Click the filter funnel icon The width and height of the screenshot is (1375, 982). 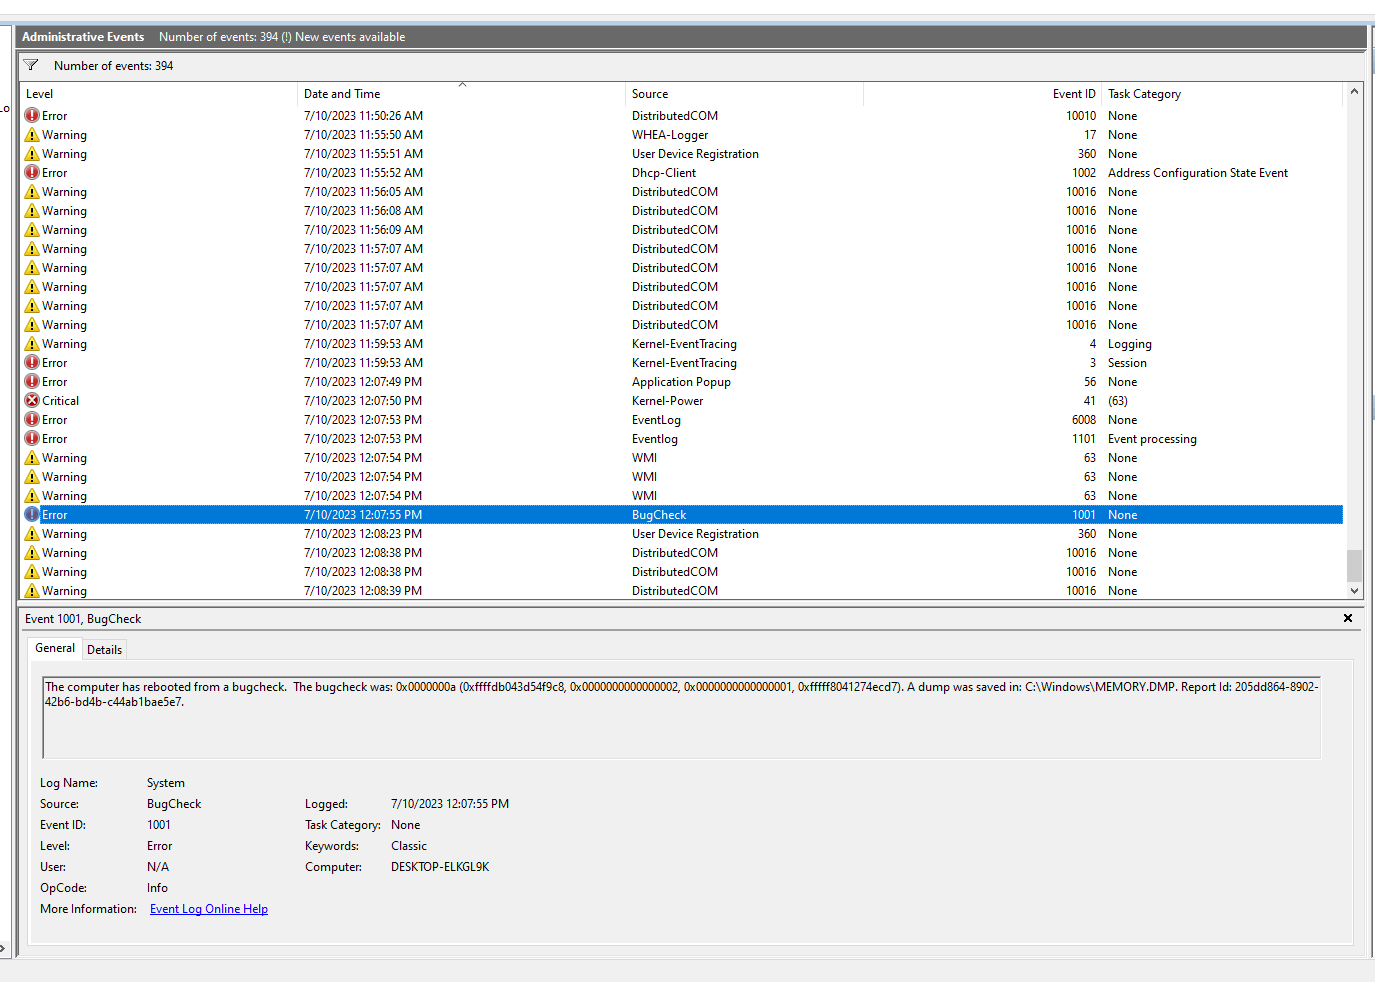[x=31, y=65]
